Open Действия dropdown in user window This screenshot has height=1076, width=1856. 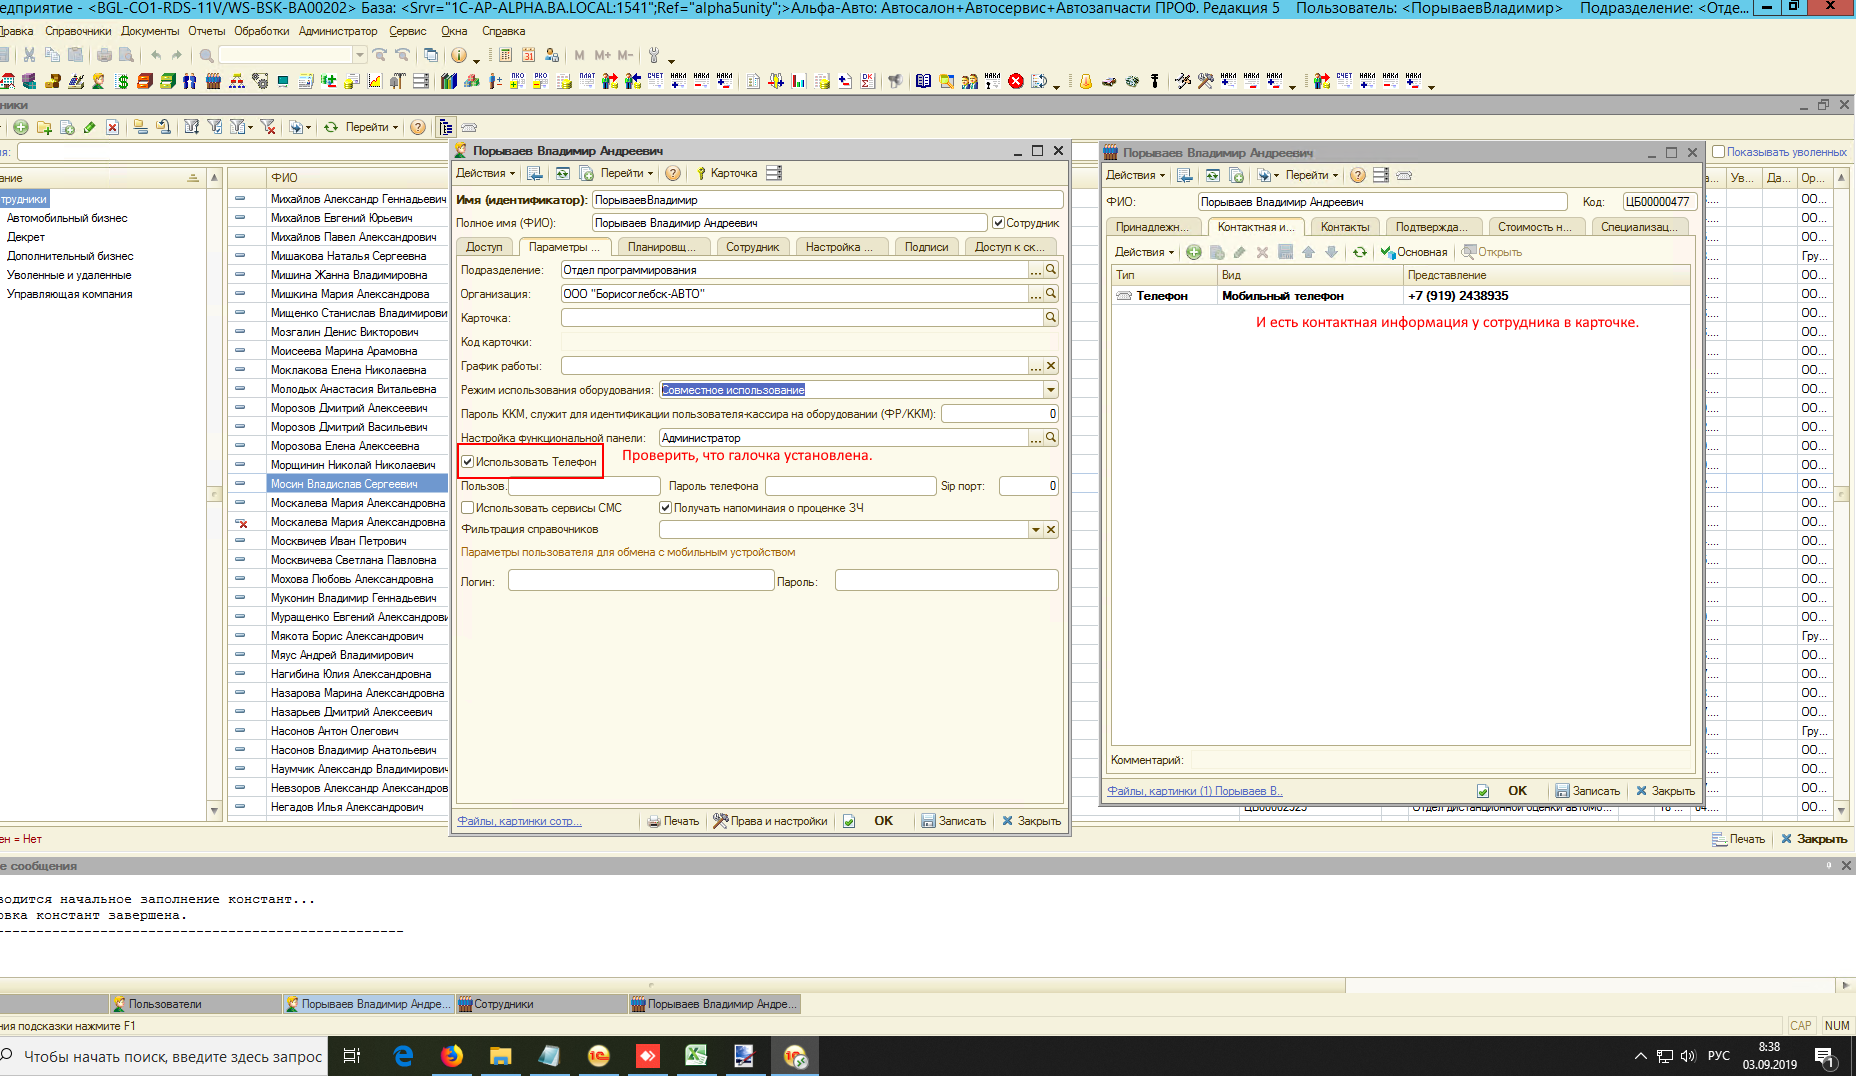pos(485,174)
